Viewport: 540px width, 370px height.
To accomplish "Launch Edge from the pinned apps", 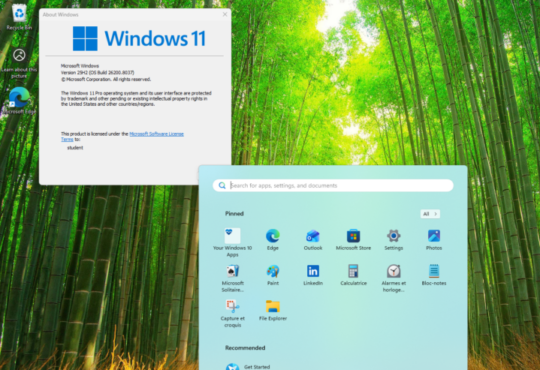I will pos(273,239).
